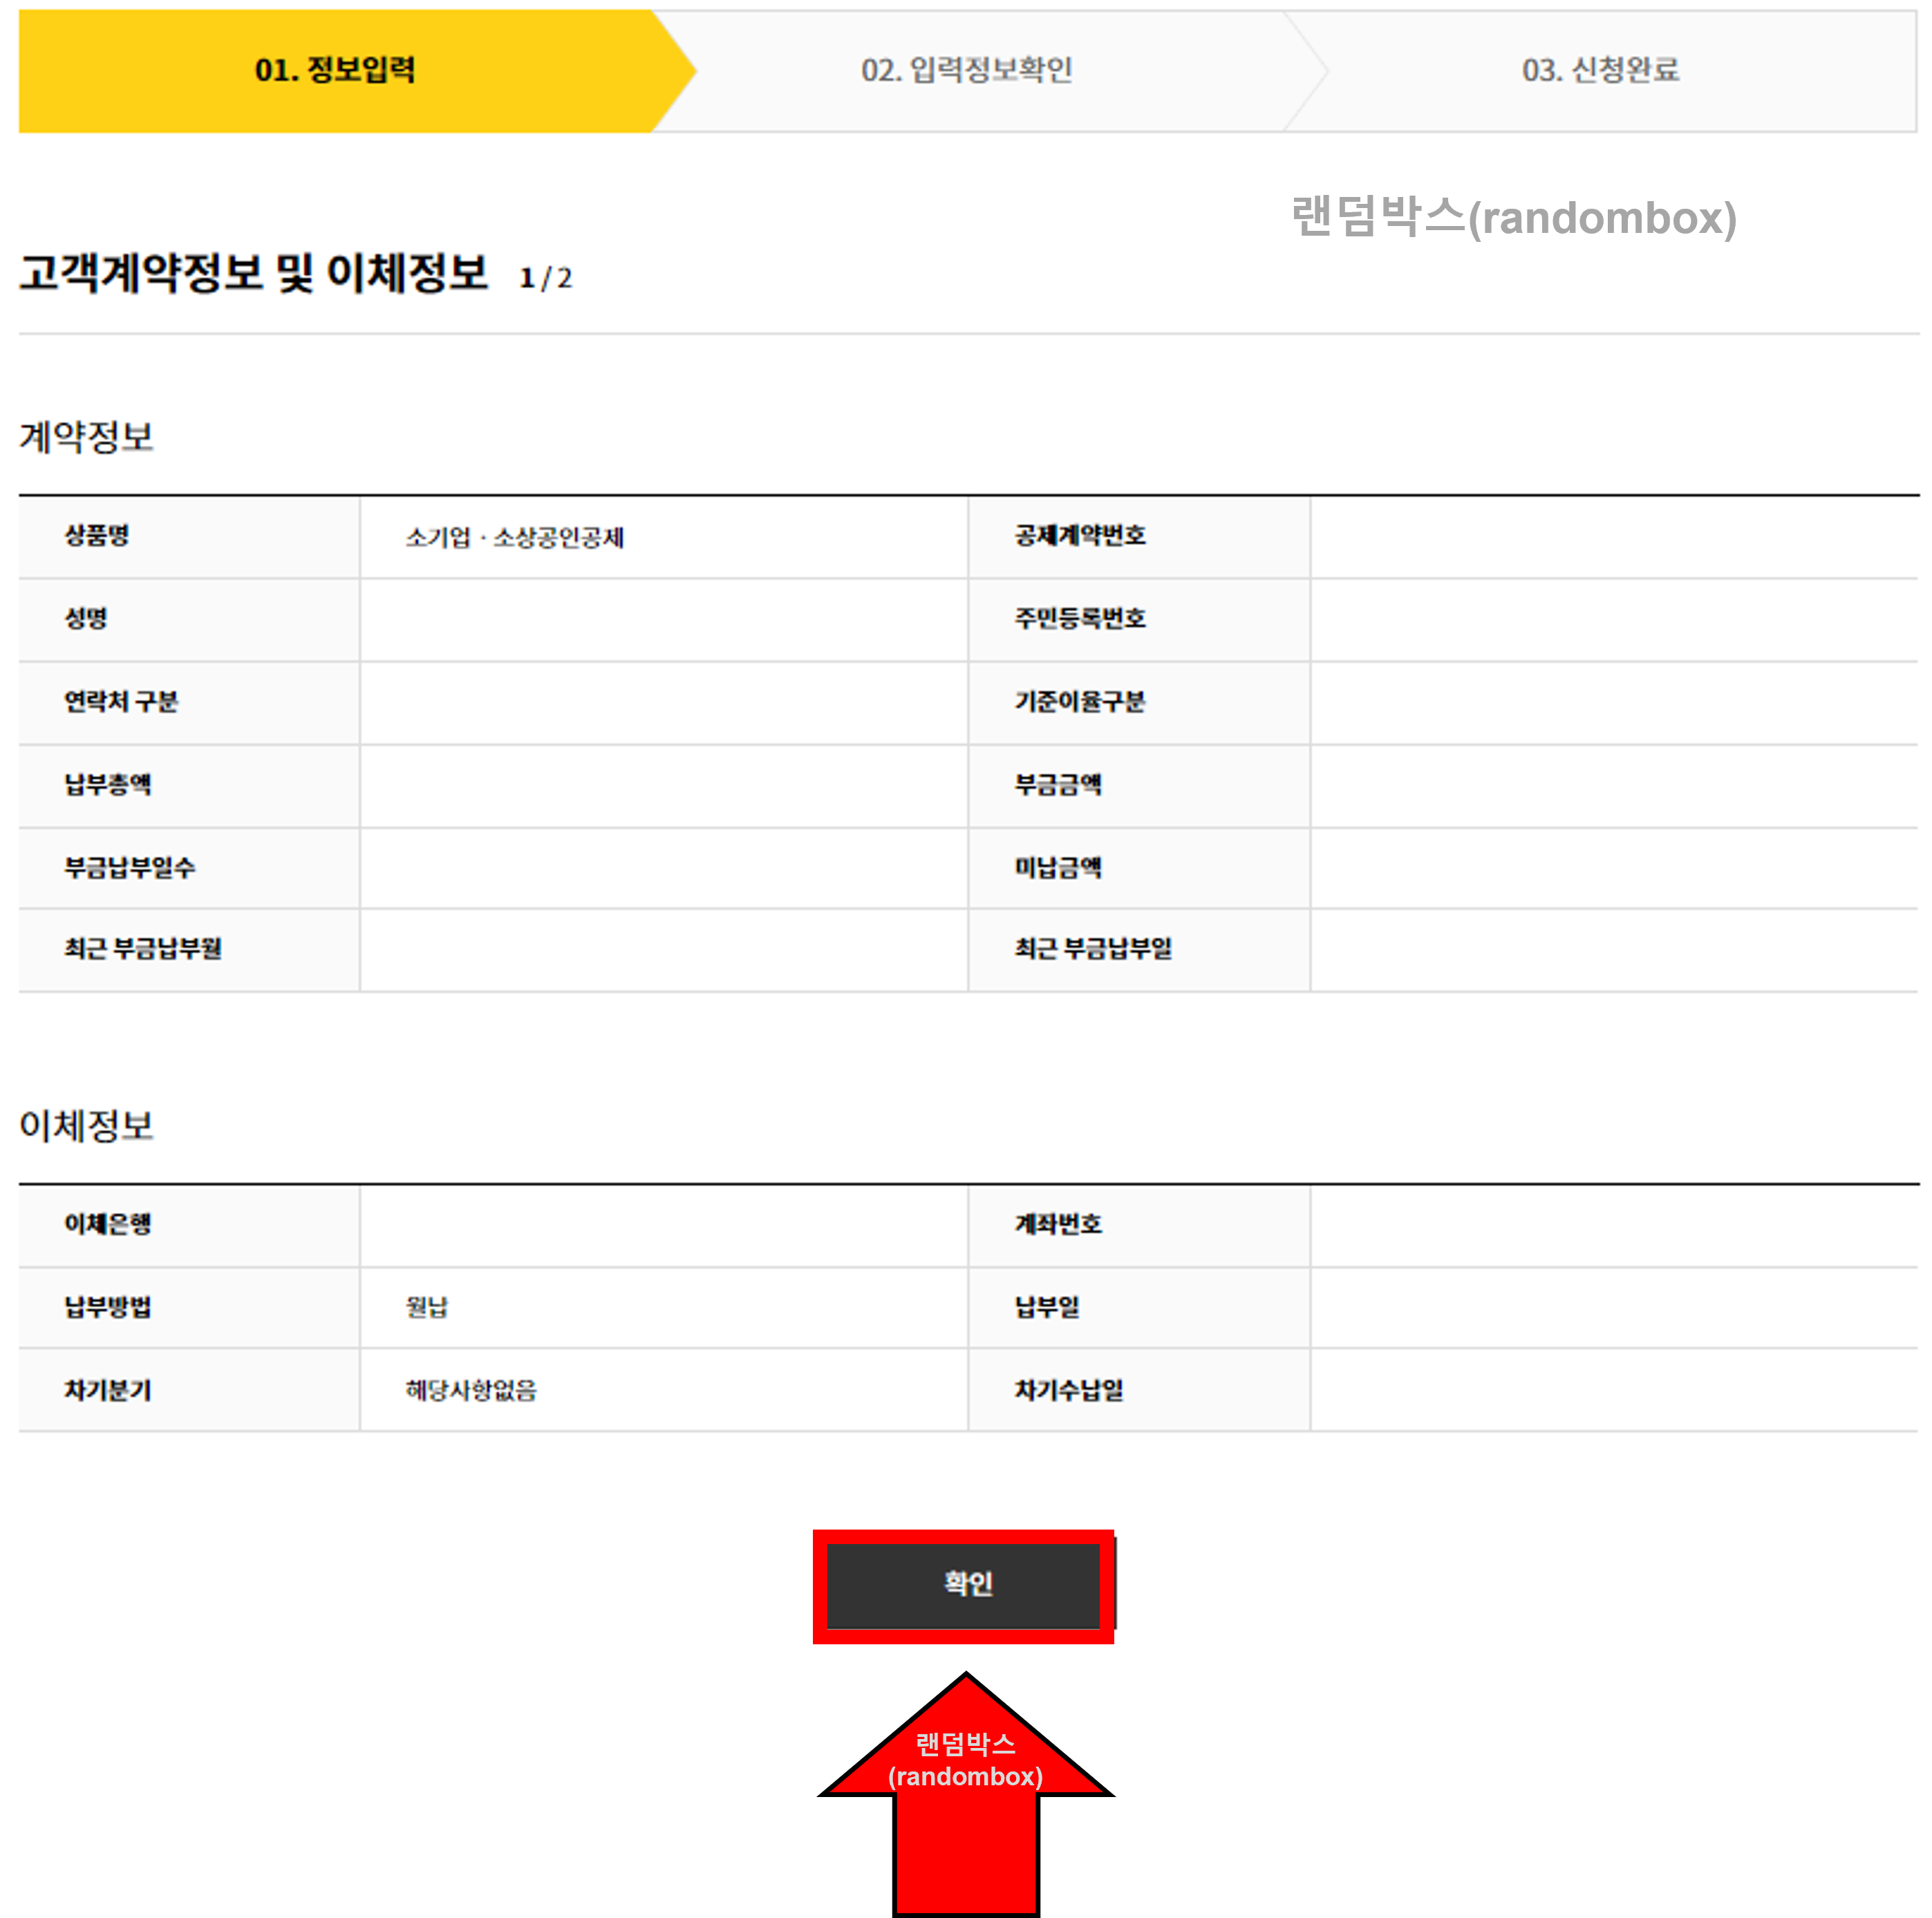Viewport: 1932px width, 1918px height.
Task: Select the 01. 정보입력 step tab
Action: 335,70
